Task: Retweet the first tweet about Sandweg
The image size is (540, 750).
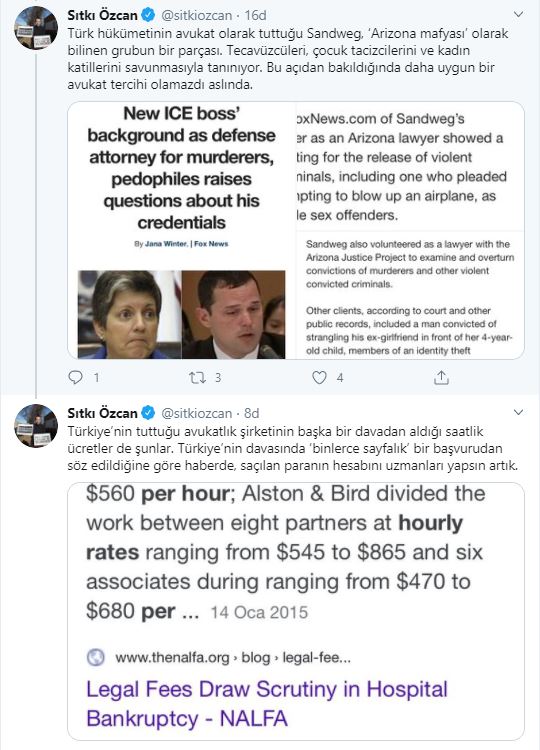Action: point(197,378)
